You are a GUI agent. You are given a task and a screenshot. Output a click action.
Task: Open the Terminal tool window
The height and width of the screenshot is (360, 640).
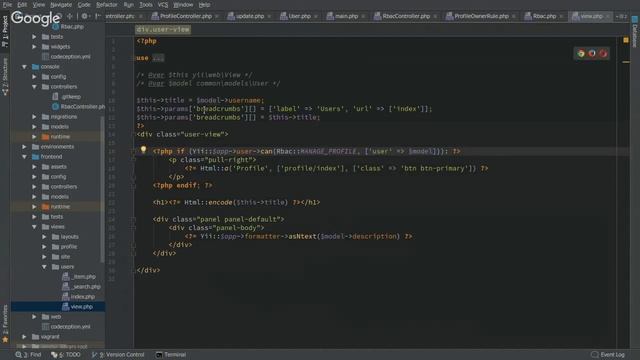pyautogui.click(x=171, y=355)
